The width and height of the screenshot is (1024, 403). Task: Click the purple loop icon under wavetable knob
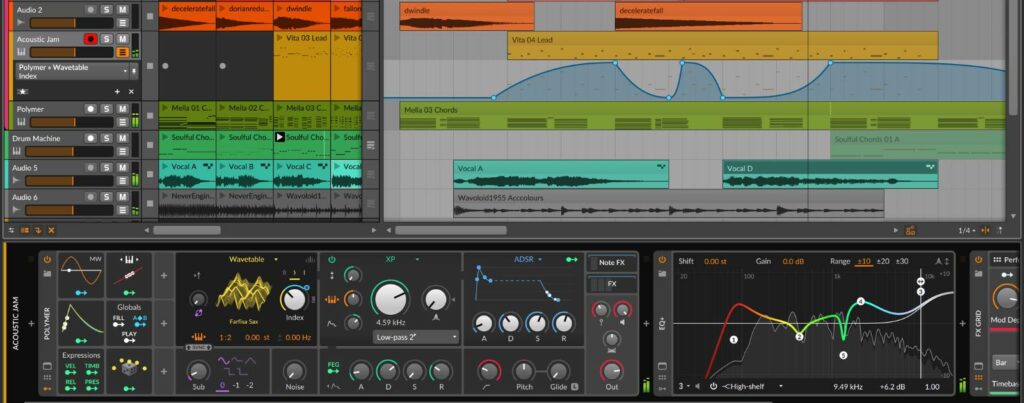pos(199,313)
